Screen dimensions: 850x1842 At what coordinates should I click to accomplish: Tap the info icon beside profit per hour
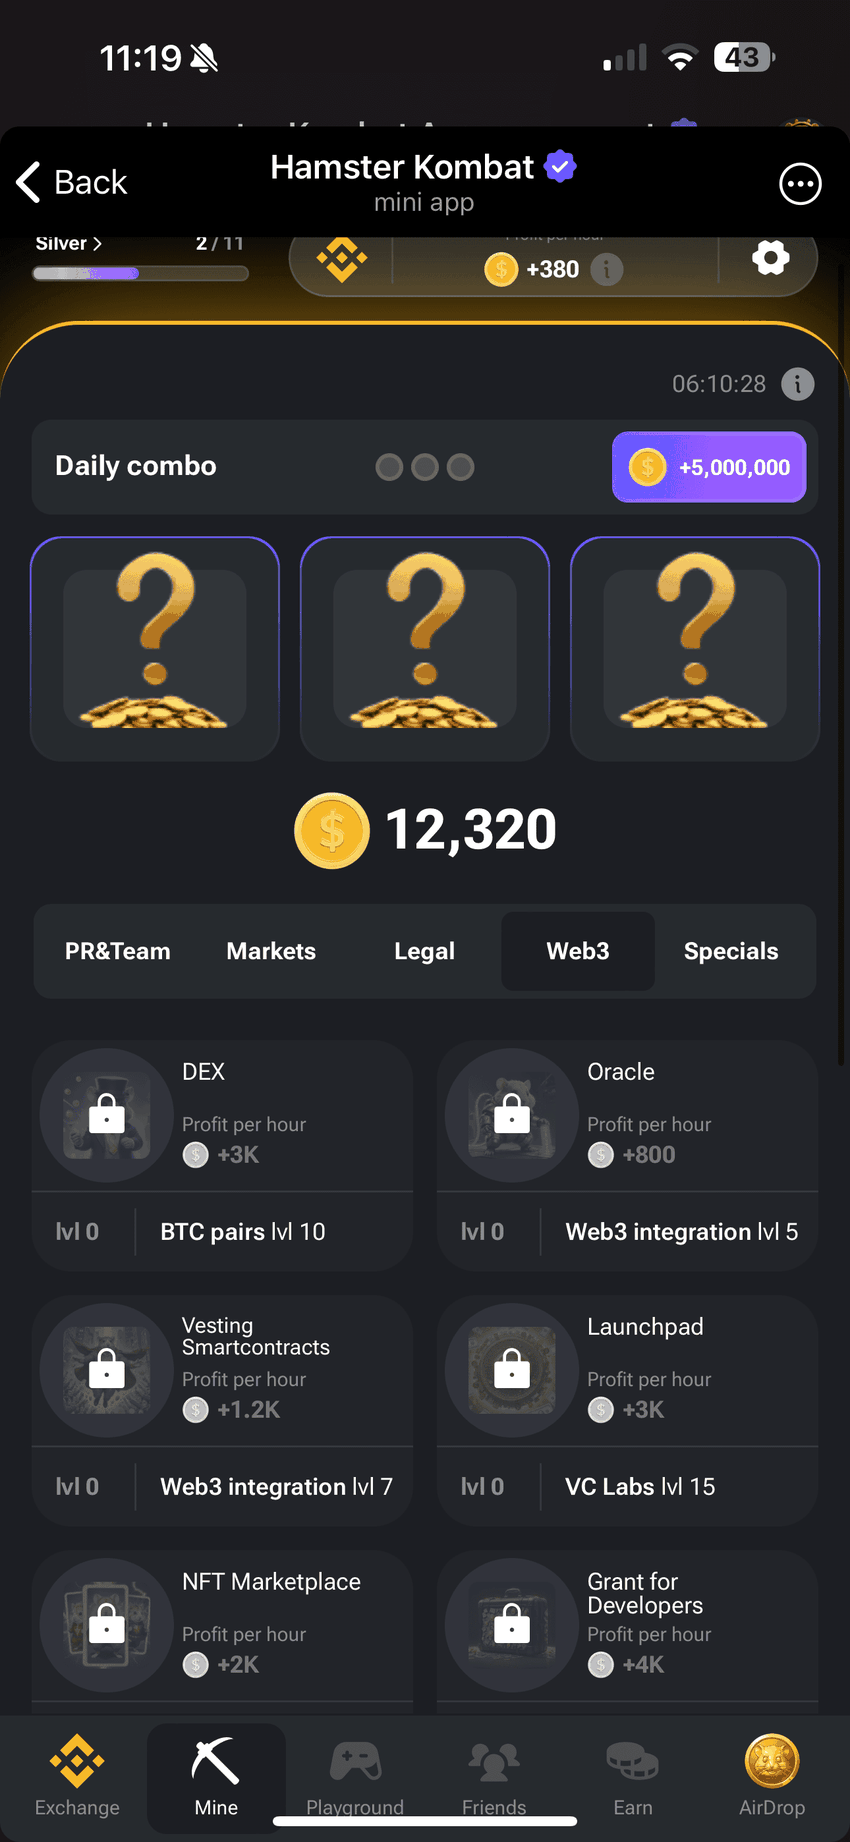(607, 269)
